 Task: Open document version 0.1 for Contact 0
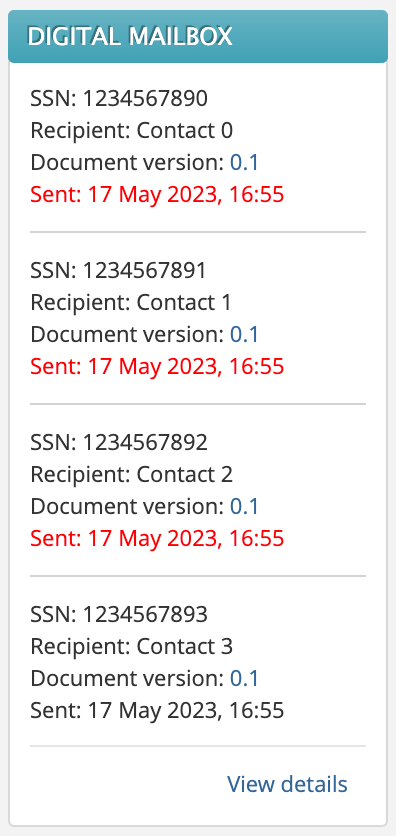(244, 163)
